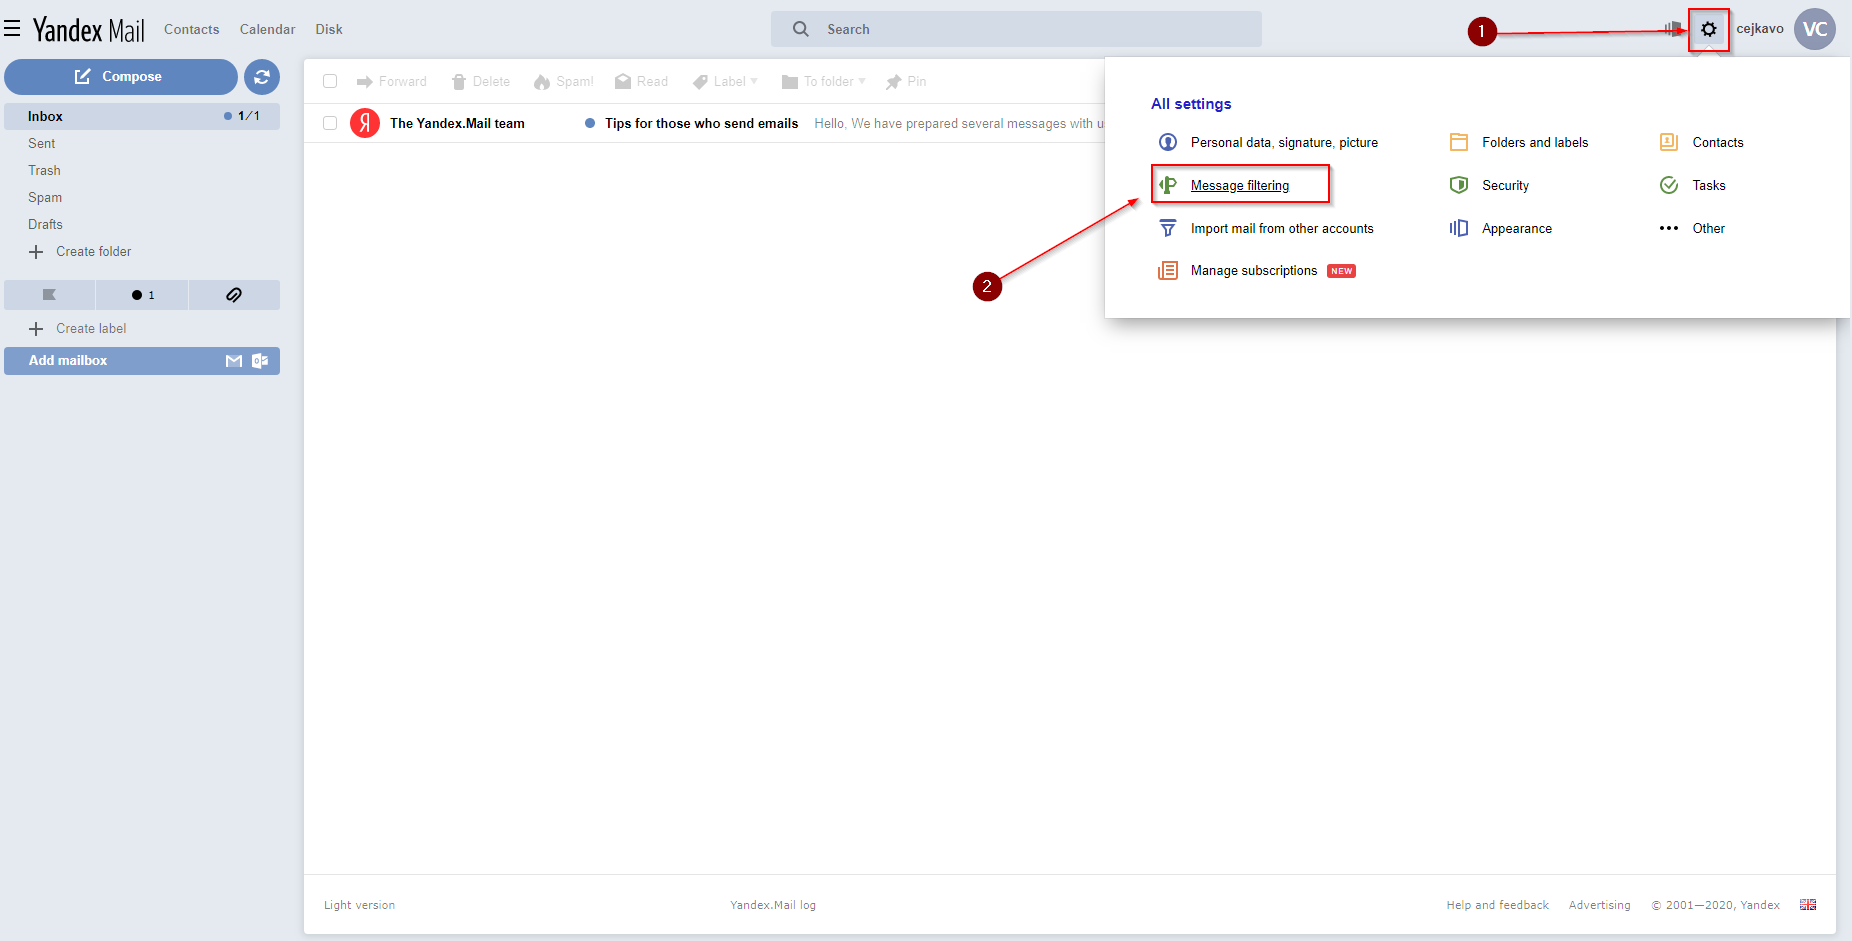This screenshot has width=1852, height=941.
Task: Click the plus icon beside Create folder
Action: (36, 252)
